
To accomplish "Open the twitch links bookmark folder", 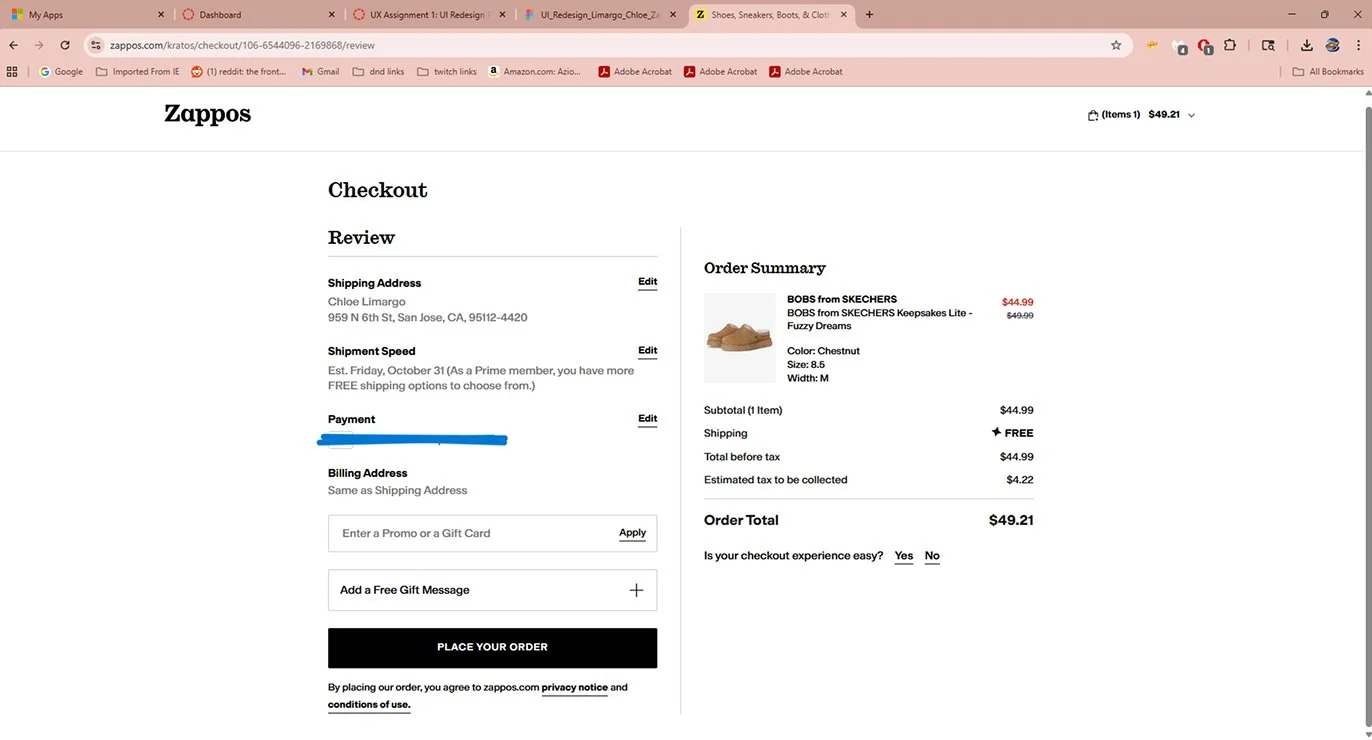I will [447, 71].
